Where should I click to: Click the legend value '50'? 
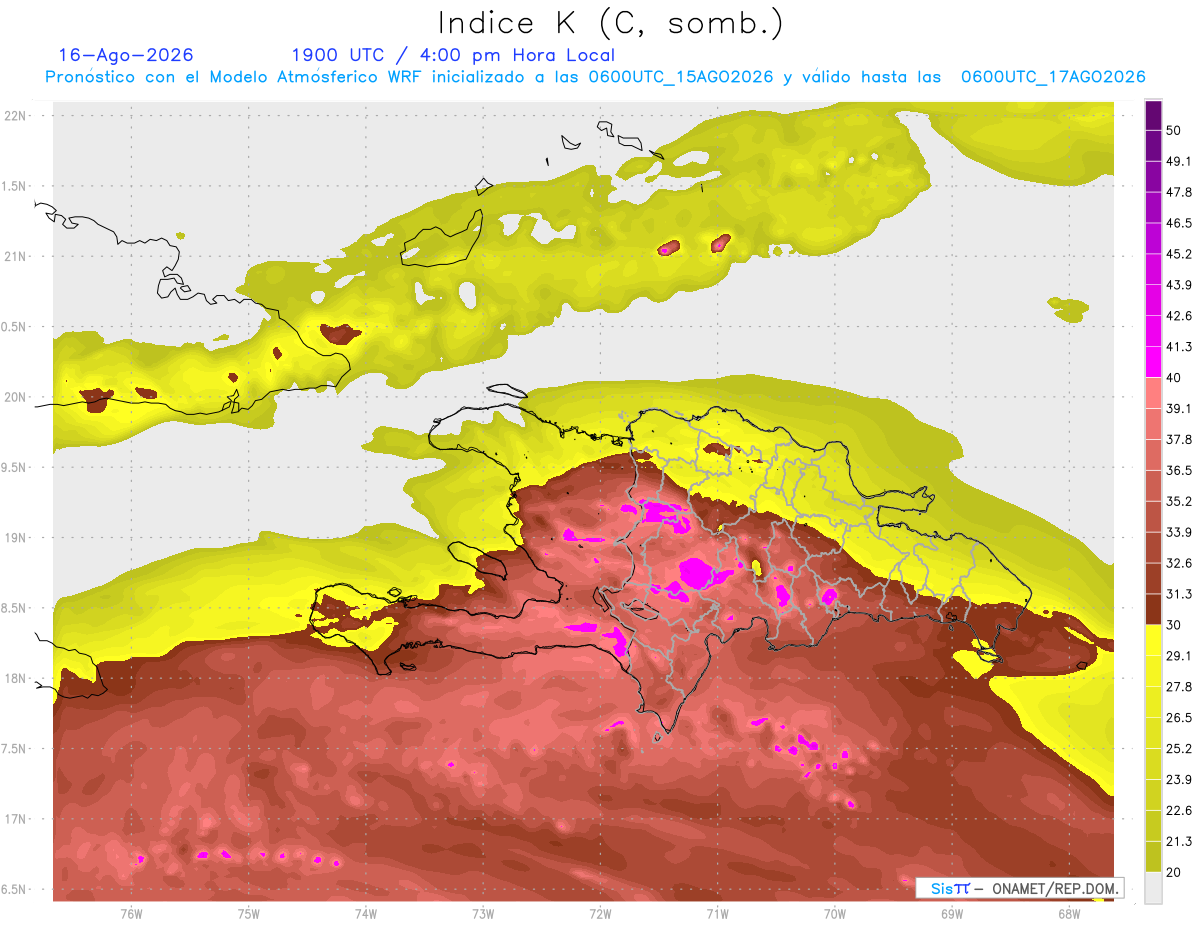point(1174,130)
